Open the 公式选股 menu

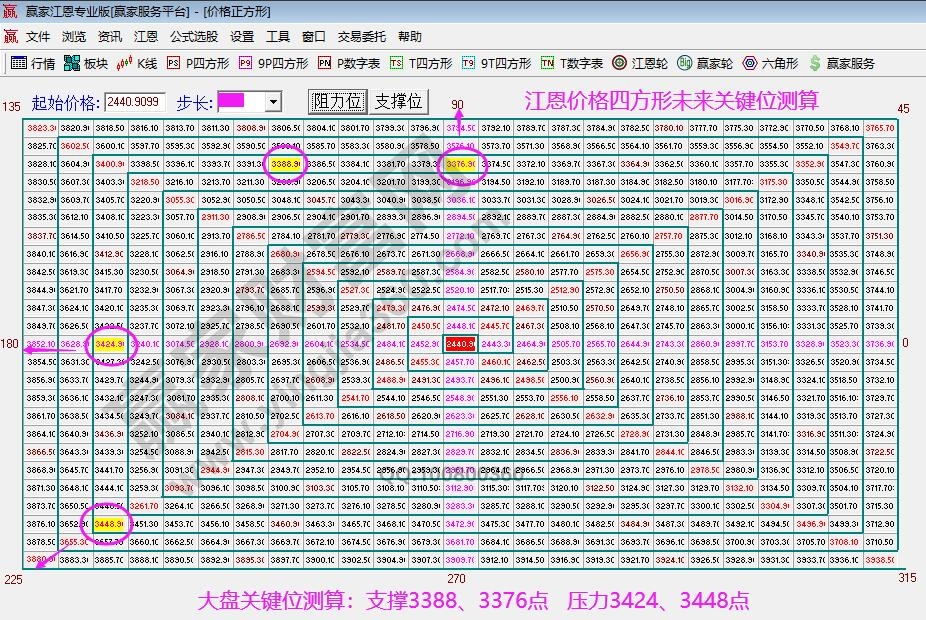[195, 36]
